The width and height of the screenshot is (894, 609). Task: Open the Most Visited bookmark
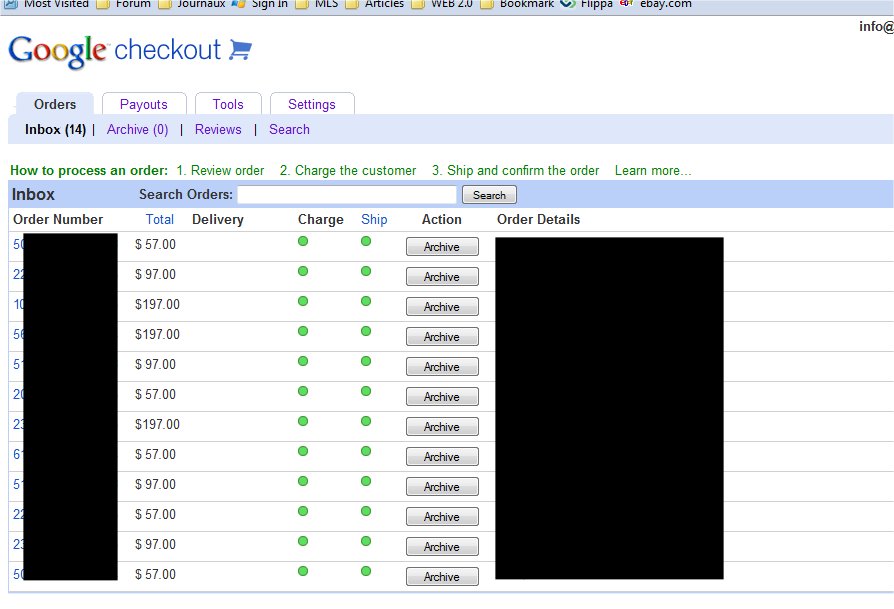[47, 4]
